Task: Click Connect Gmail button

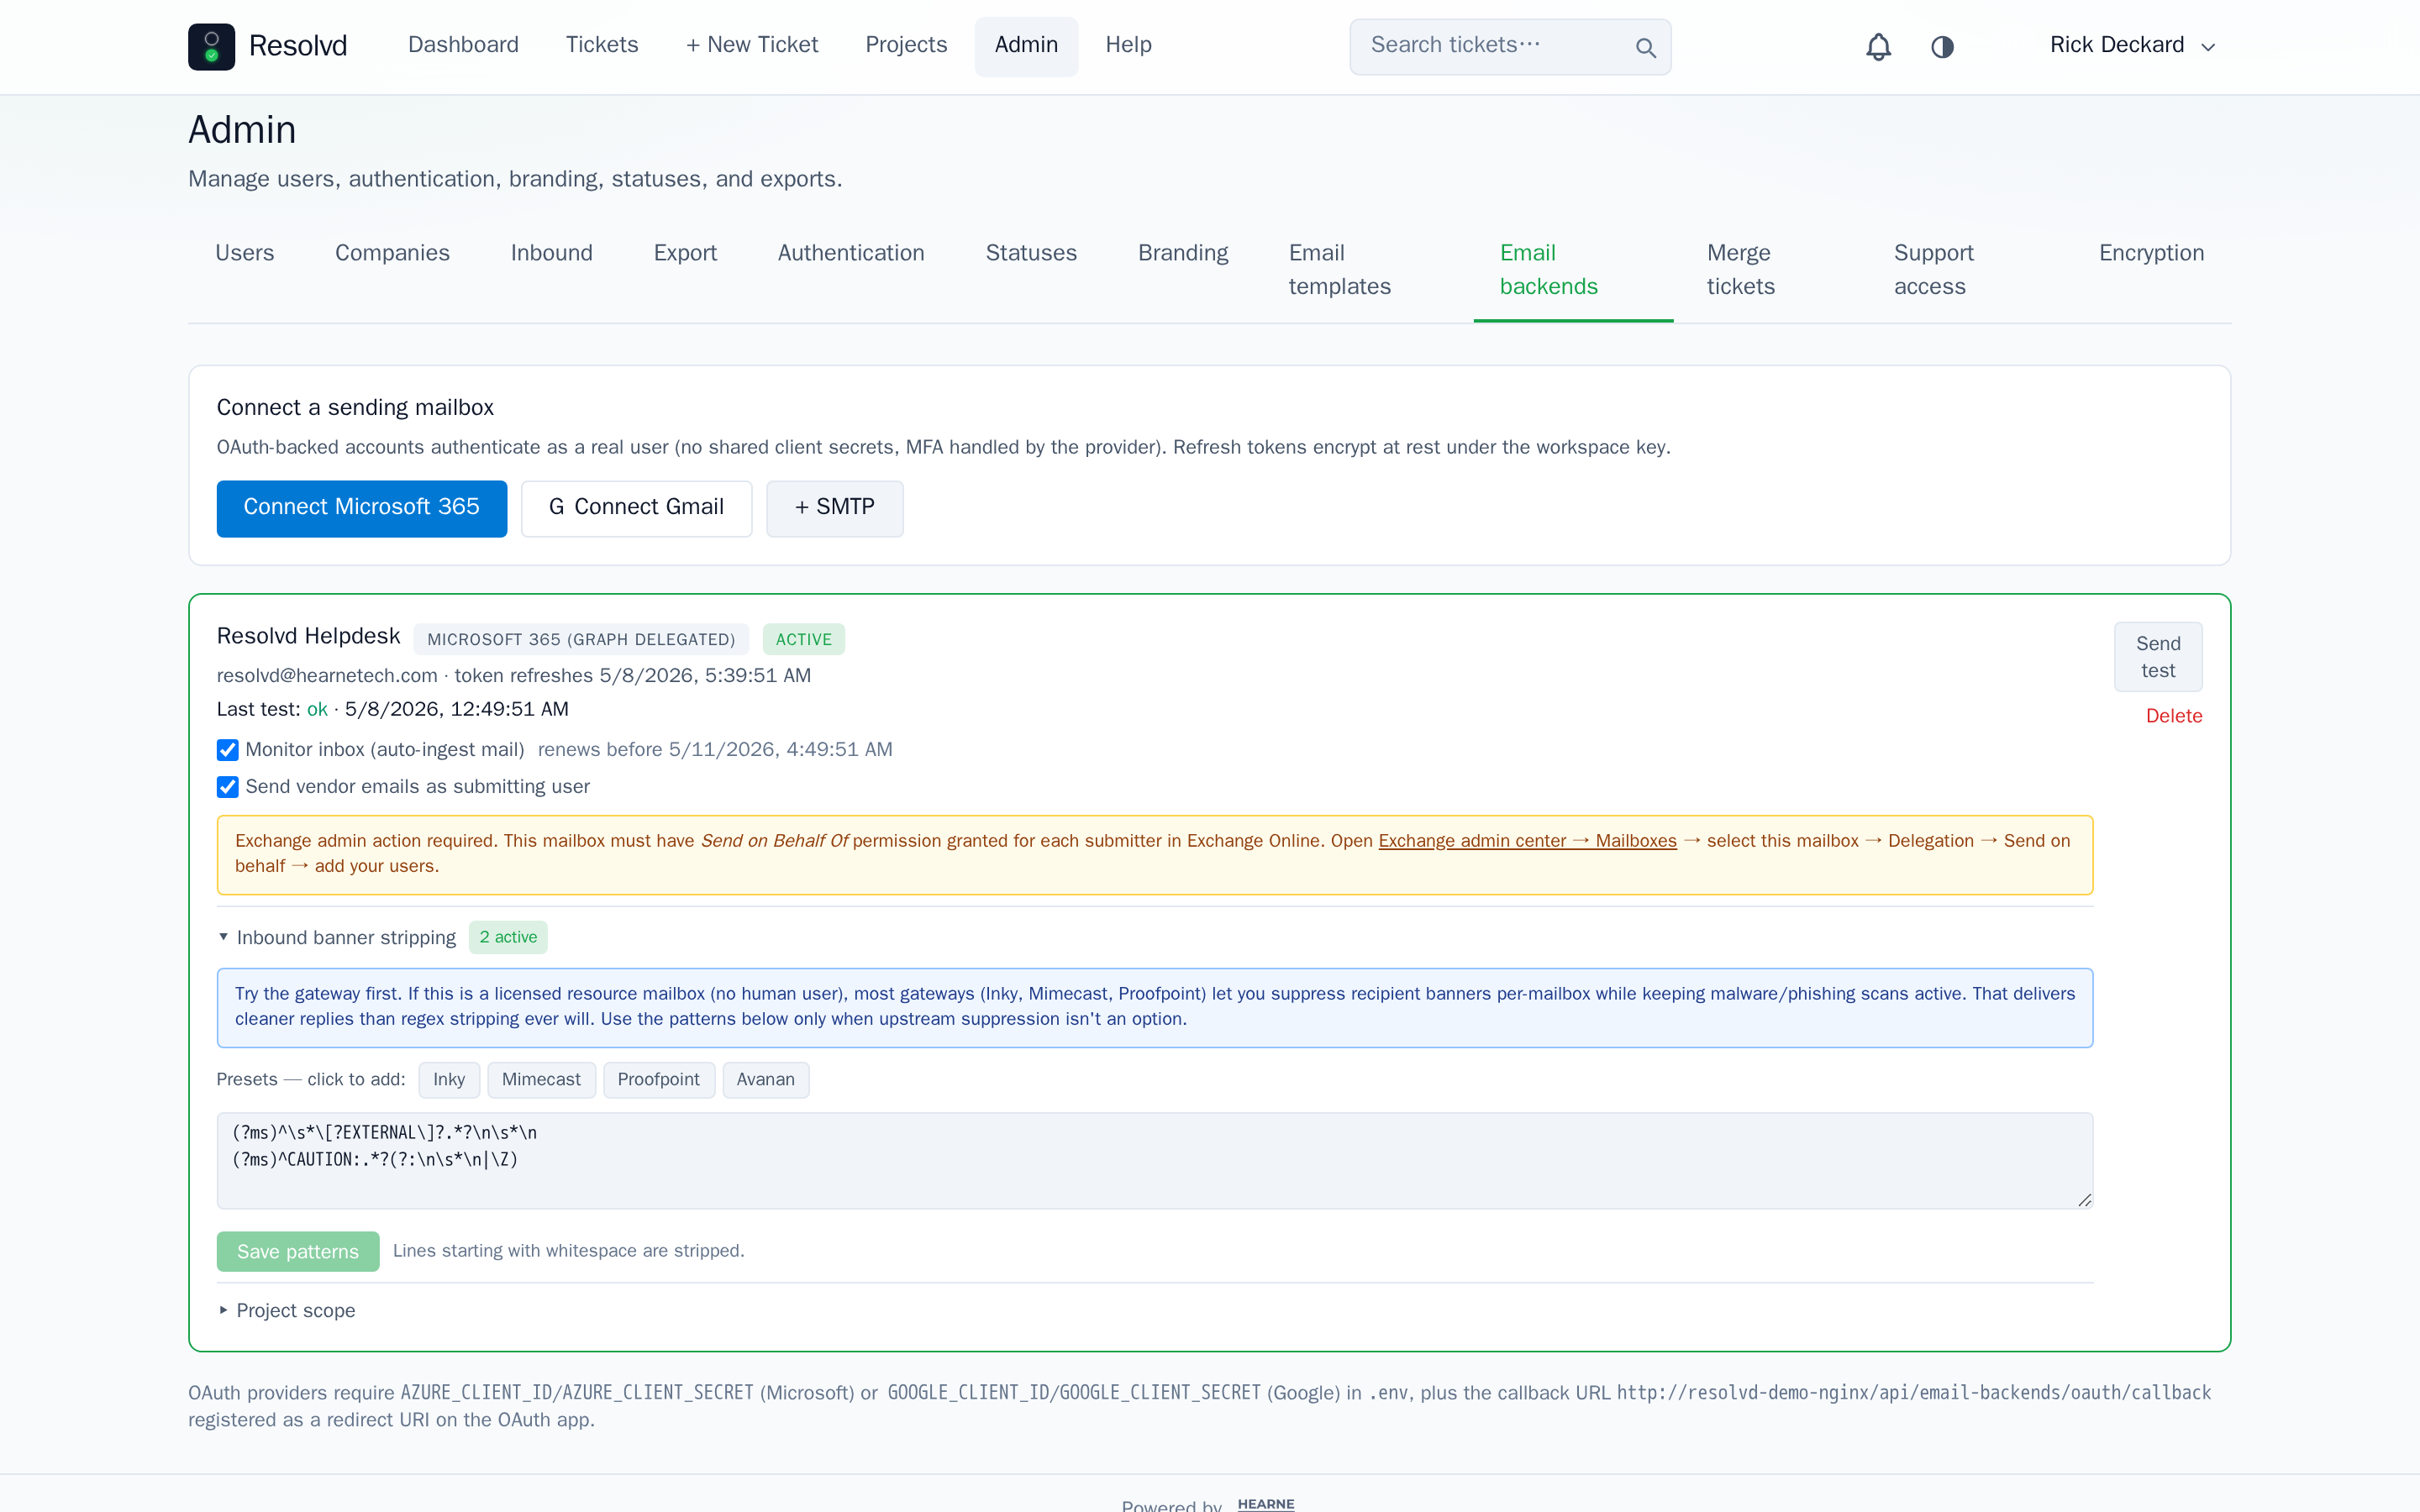Action: coord(636,508)
